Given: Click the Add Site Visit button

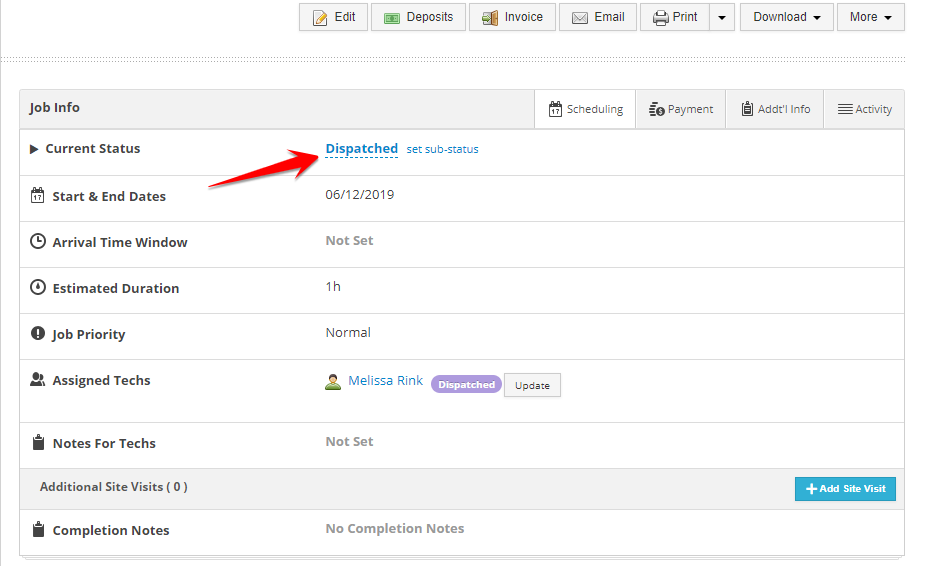Looking at the screenshot, I should (845, 489).
